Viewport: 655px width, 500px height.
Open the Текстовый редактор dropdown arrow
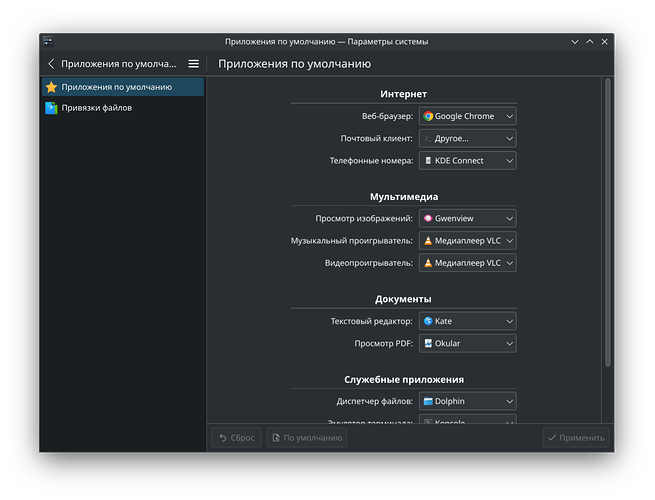coord(509,321)
